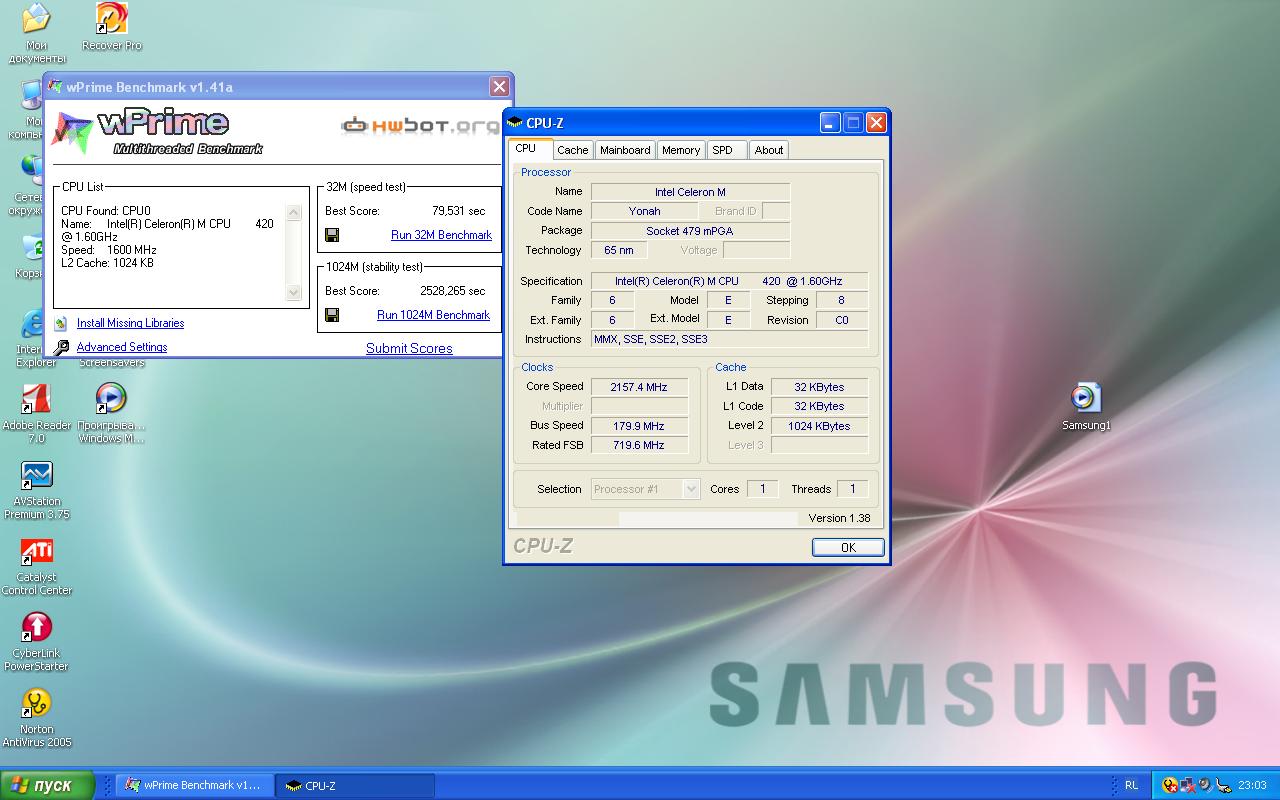
Task: Switch to CPU-Z taskbar button
Action: click(x=355, y=785)
